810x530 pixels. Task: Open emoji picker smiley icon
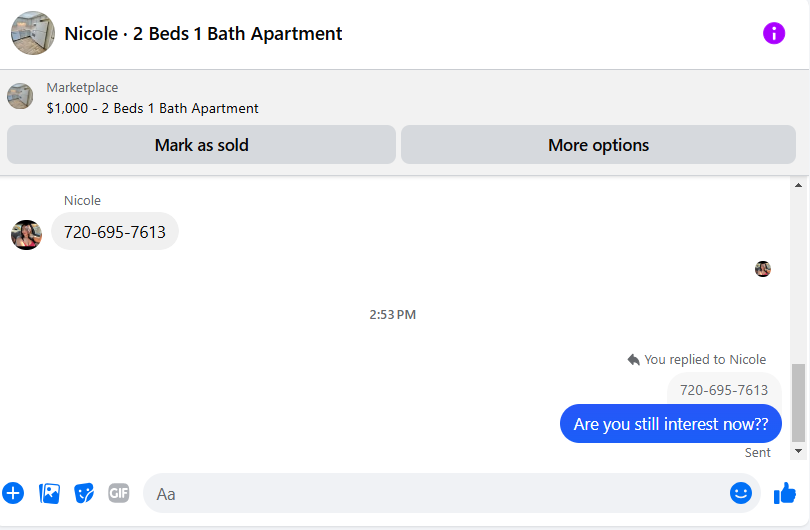(740, 493)
